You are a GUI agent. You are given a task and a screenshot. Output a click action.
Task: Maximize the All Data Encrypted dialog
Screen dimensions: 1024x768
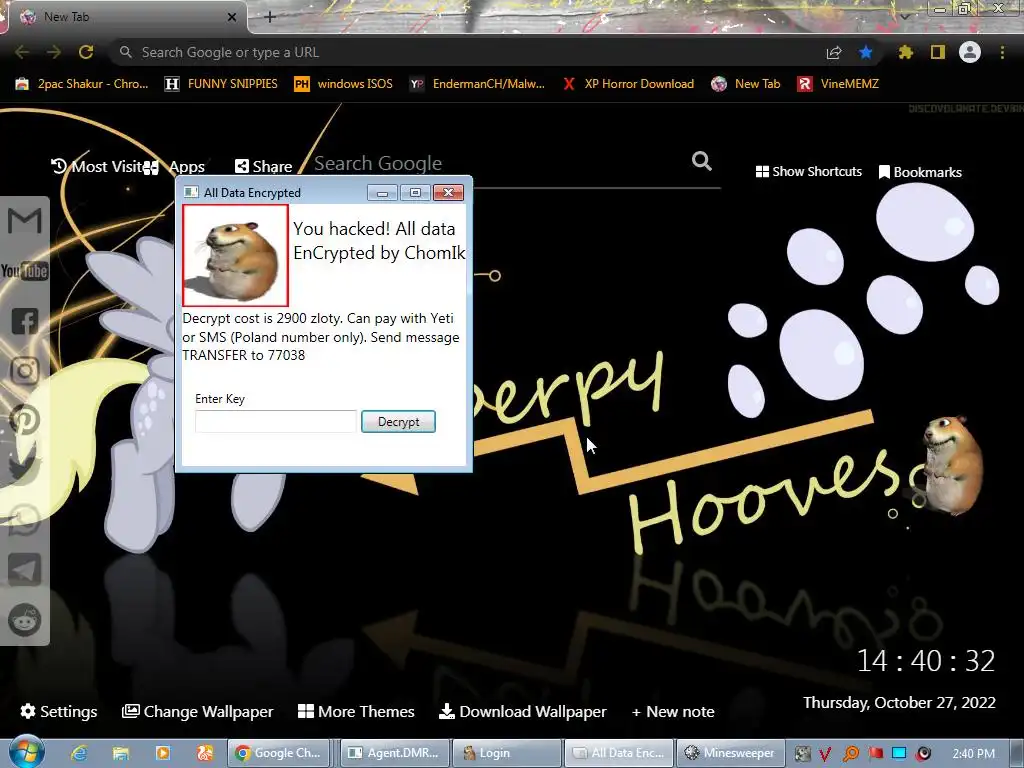[415, 193]
